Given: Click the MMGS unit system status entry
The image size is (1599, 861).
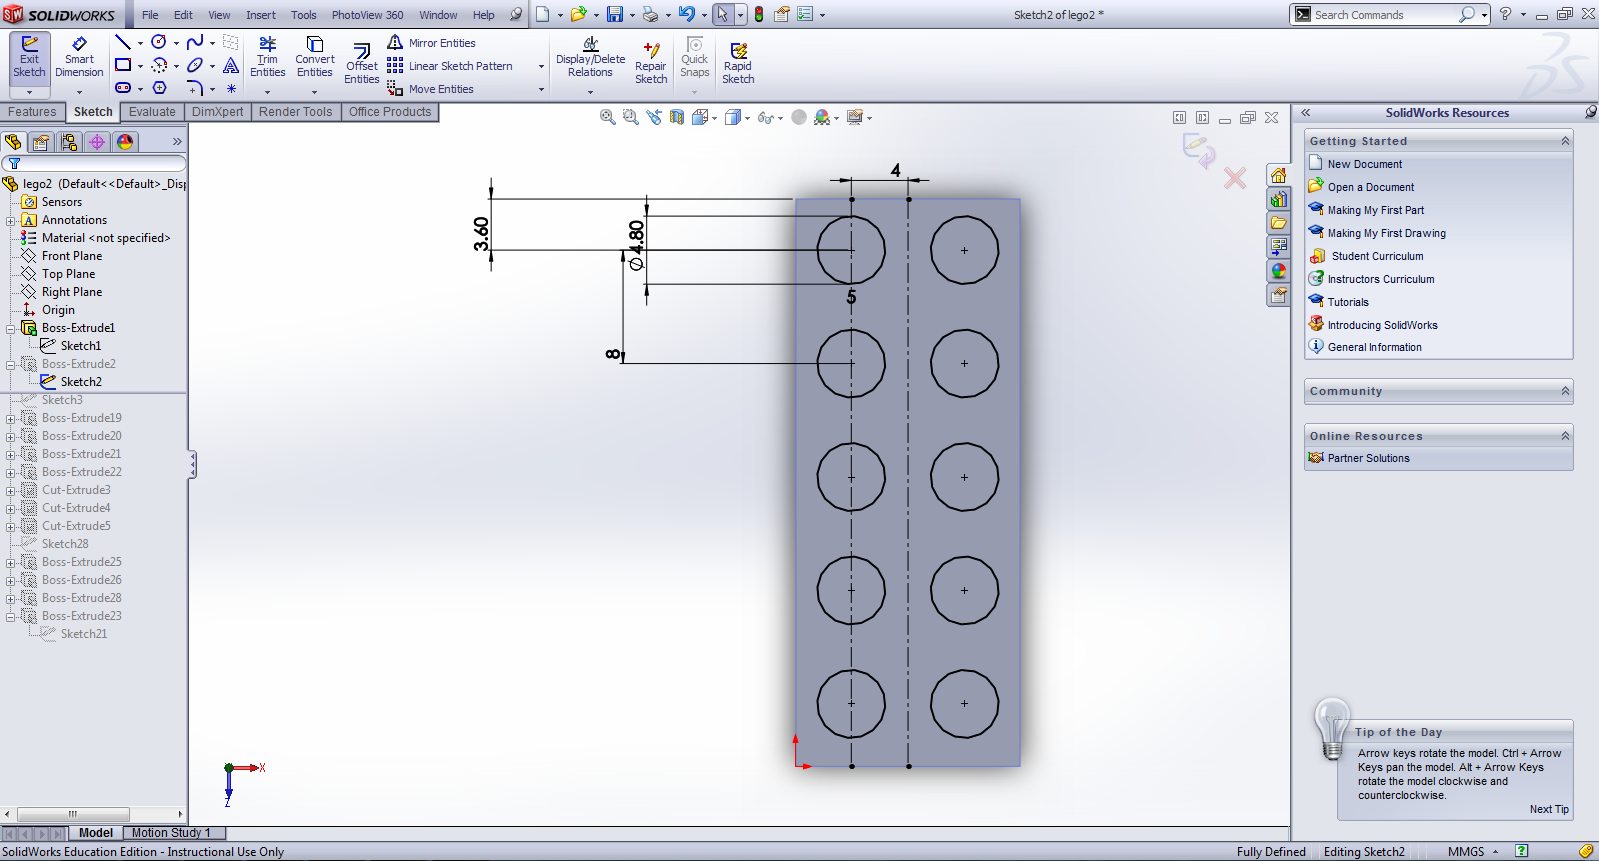Looking at the screenshot, I should tap(1465, 852).
